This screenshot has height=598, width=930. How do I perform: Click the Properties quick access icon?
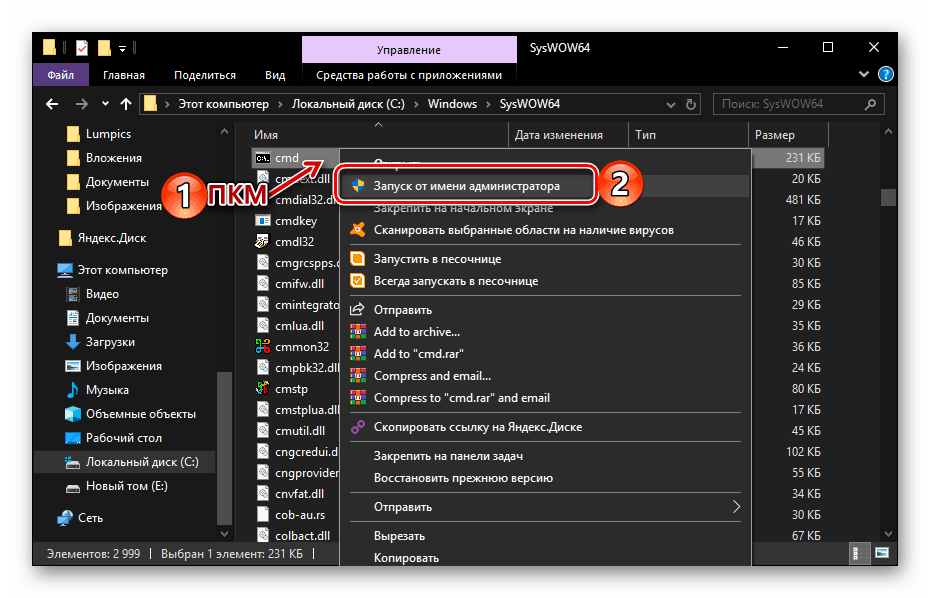(x=82, y=48)
